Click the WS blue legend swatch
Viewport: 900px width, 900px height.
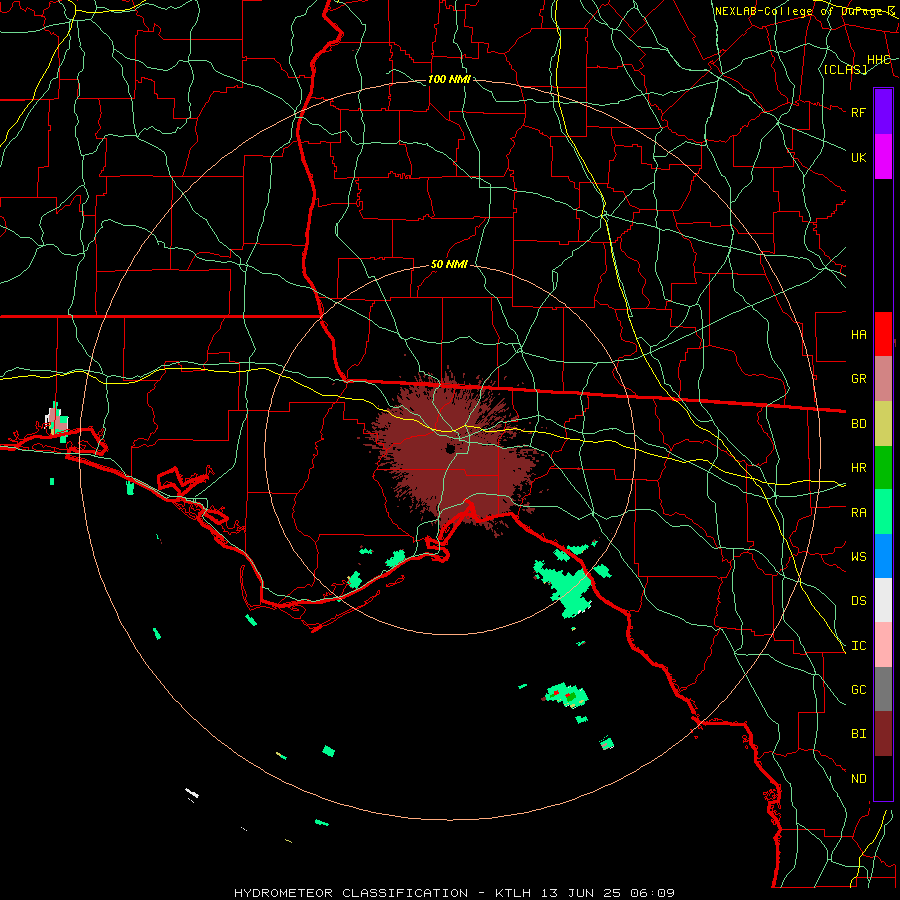coord(883,556)
